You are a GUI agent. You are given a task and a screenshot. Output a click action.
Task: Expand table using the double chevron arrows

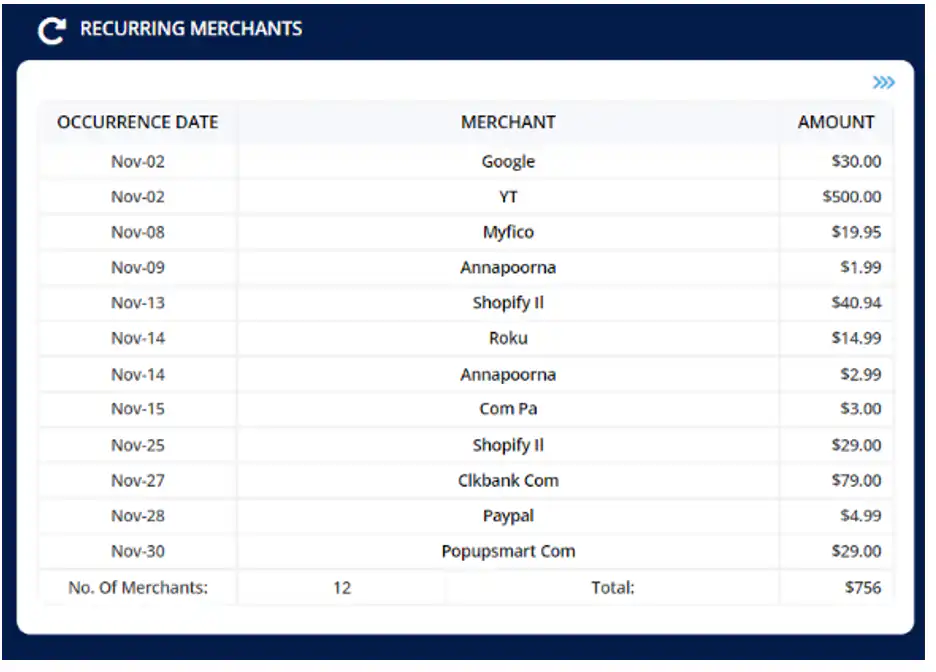(883, 82)
